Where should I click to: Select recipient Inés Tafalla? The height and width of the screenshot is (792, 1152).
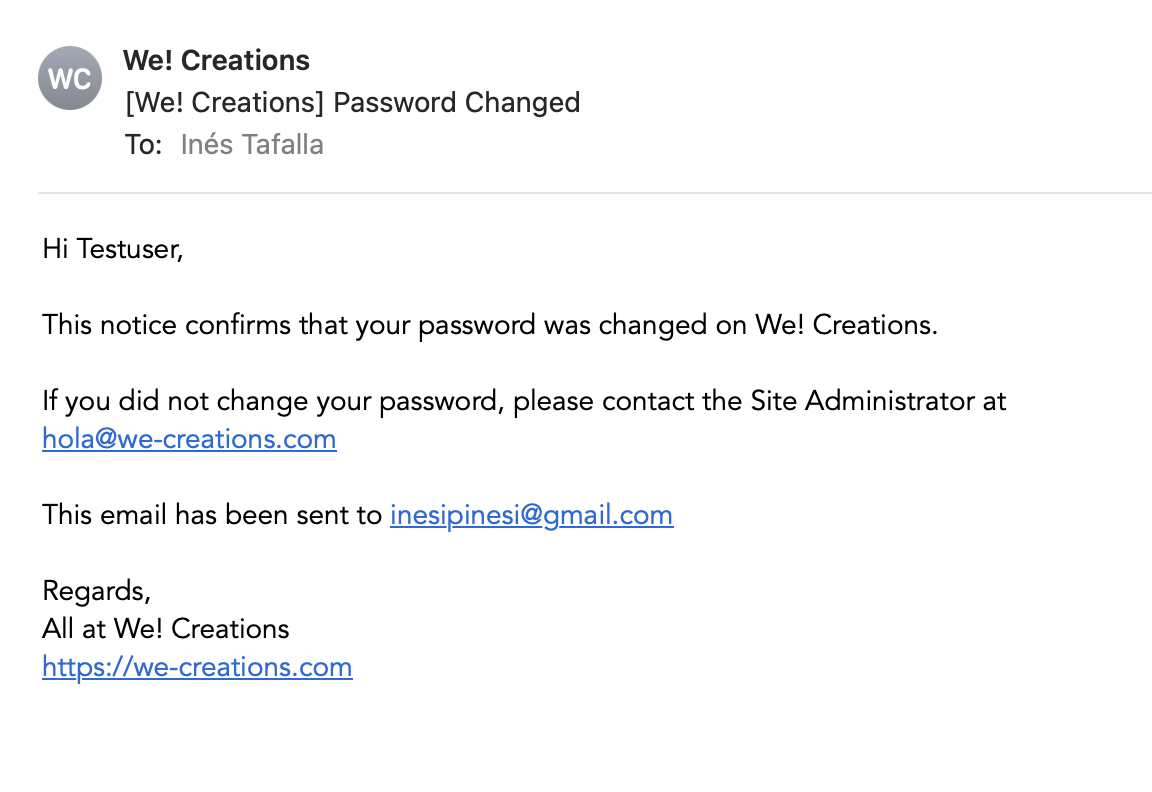[x=252, y=145]
